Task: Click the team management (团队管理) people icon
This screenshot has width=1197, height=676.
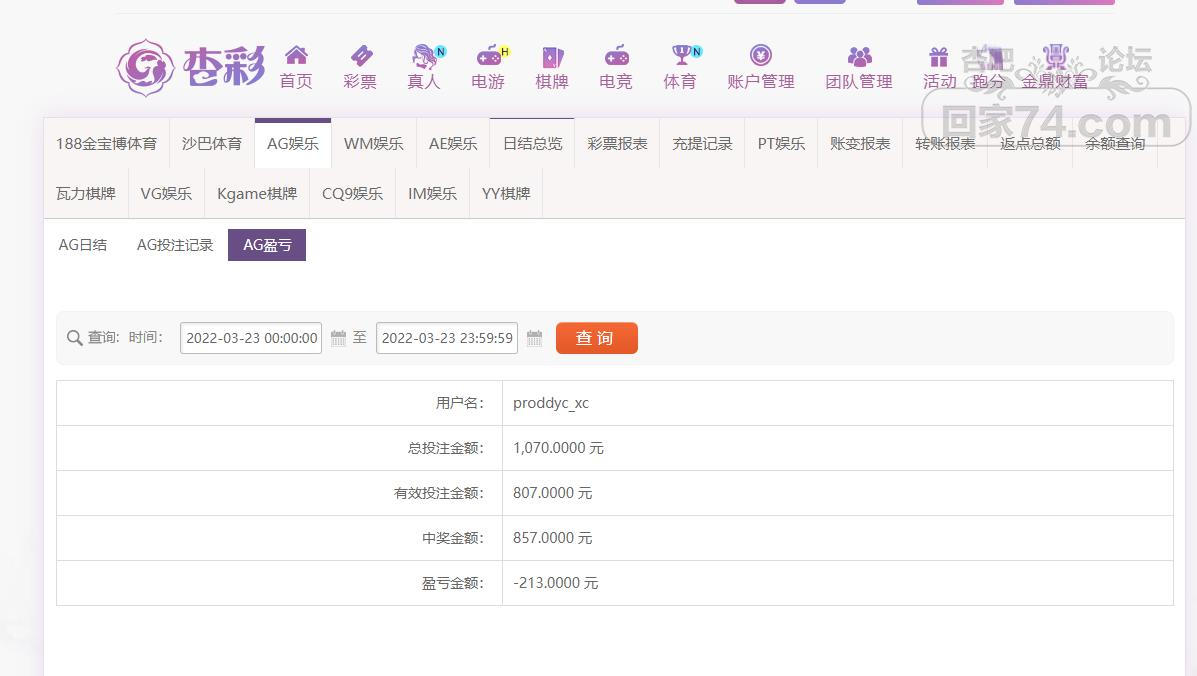Action: [x=859, y=56]
